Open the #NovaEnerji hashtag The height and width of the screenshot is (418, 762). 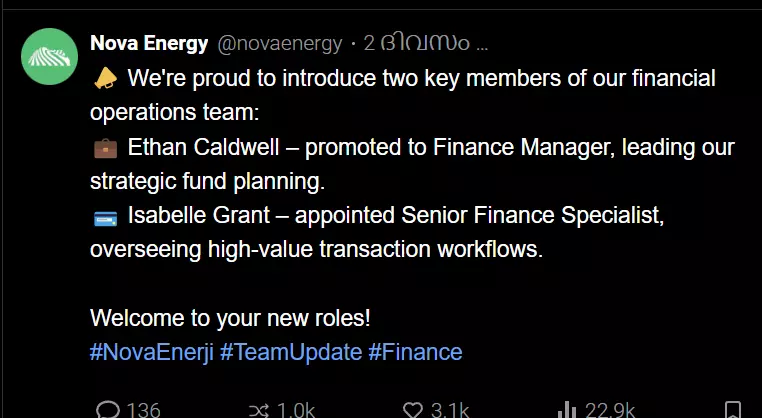(152, 352)
